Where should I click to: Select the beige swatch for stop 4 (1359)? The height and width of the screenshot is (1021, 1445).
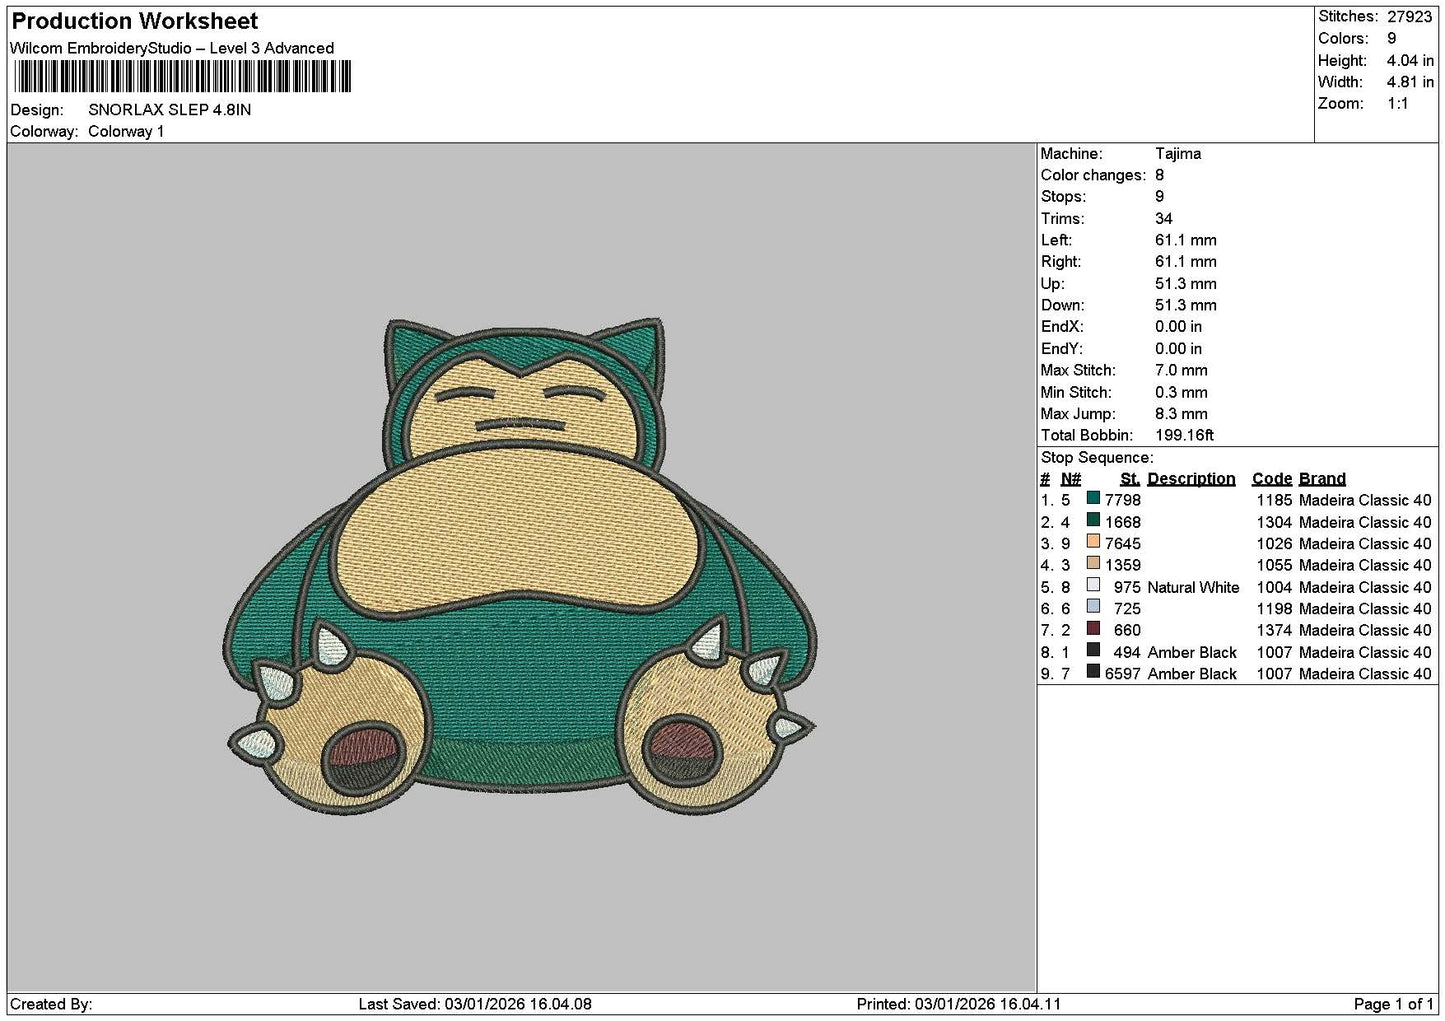point(1093,565)
